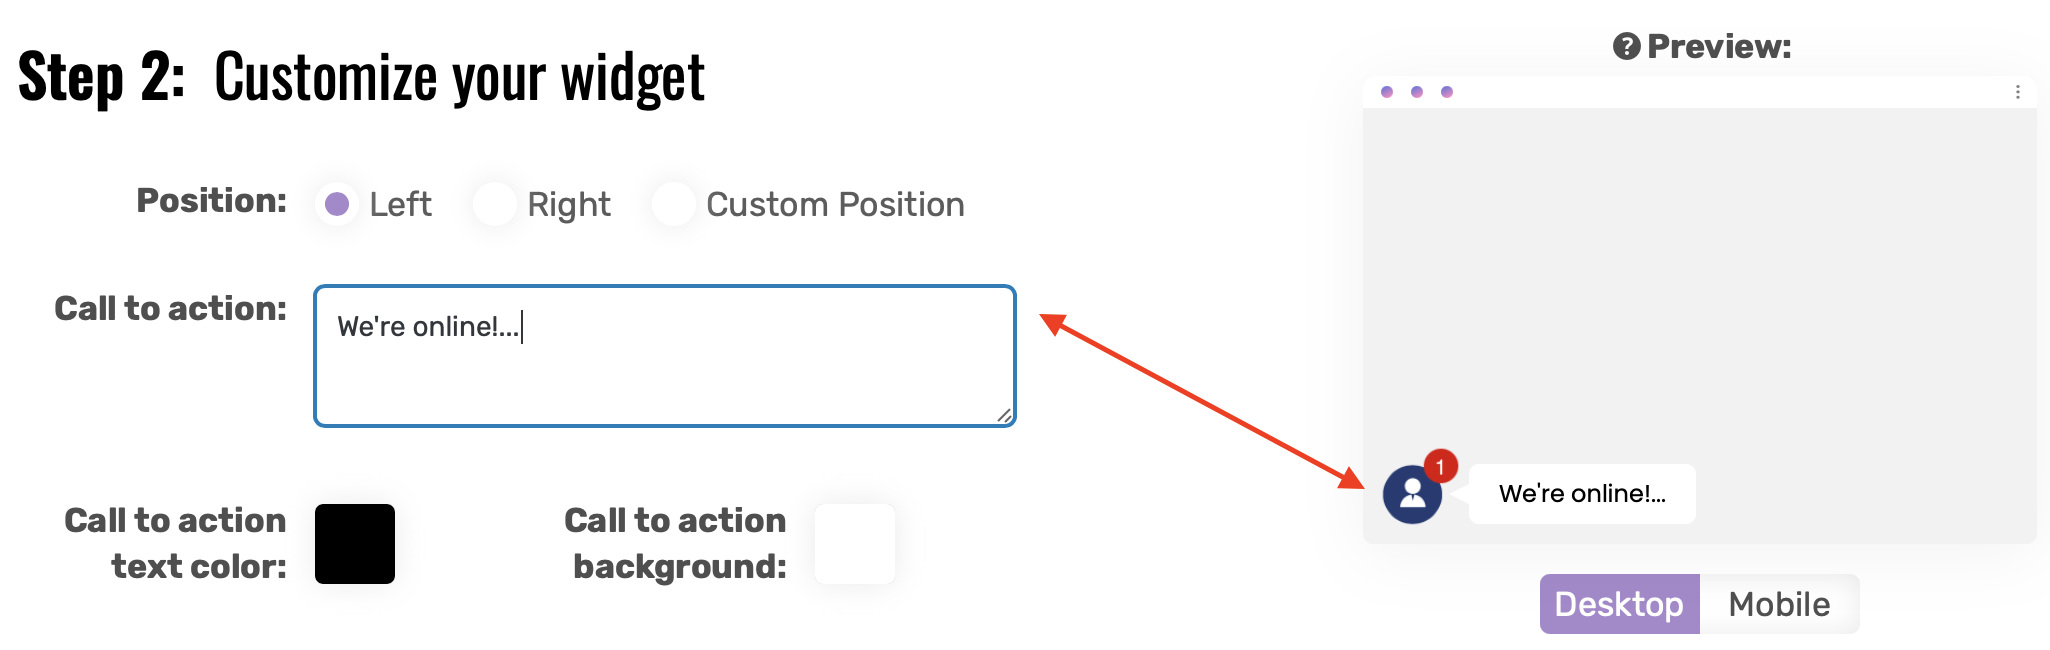Click the preview window gray content area

1700,280
